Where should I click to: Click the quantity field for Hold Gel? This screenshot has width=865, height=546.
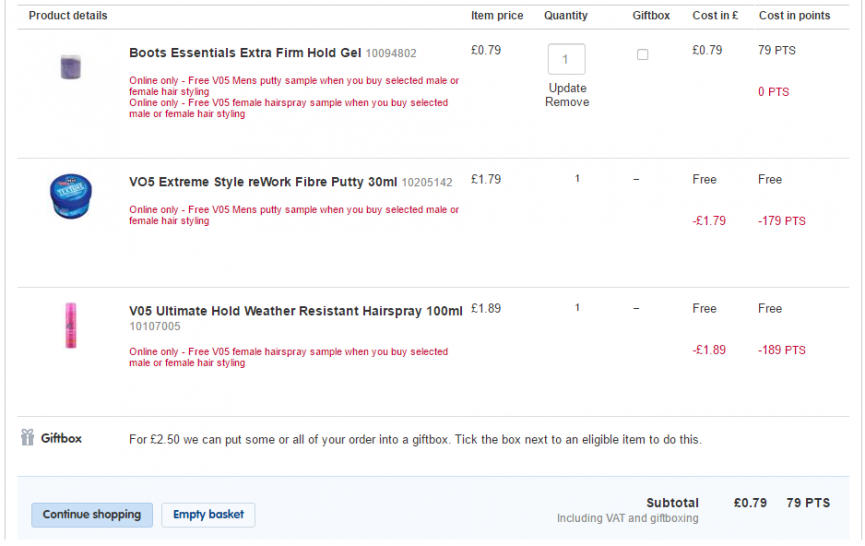pyautogui.click(x=566, y=59)
